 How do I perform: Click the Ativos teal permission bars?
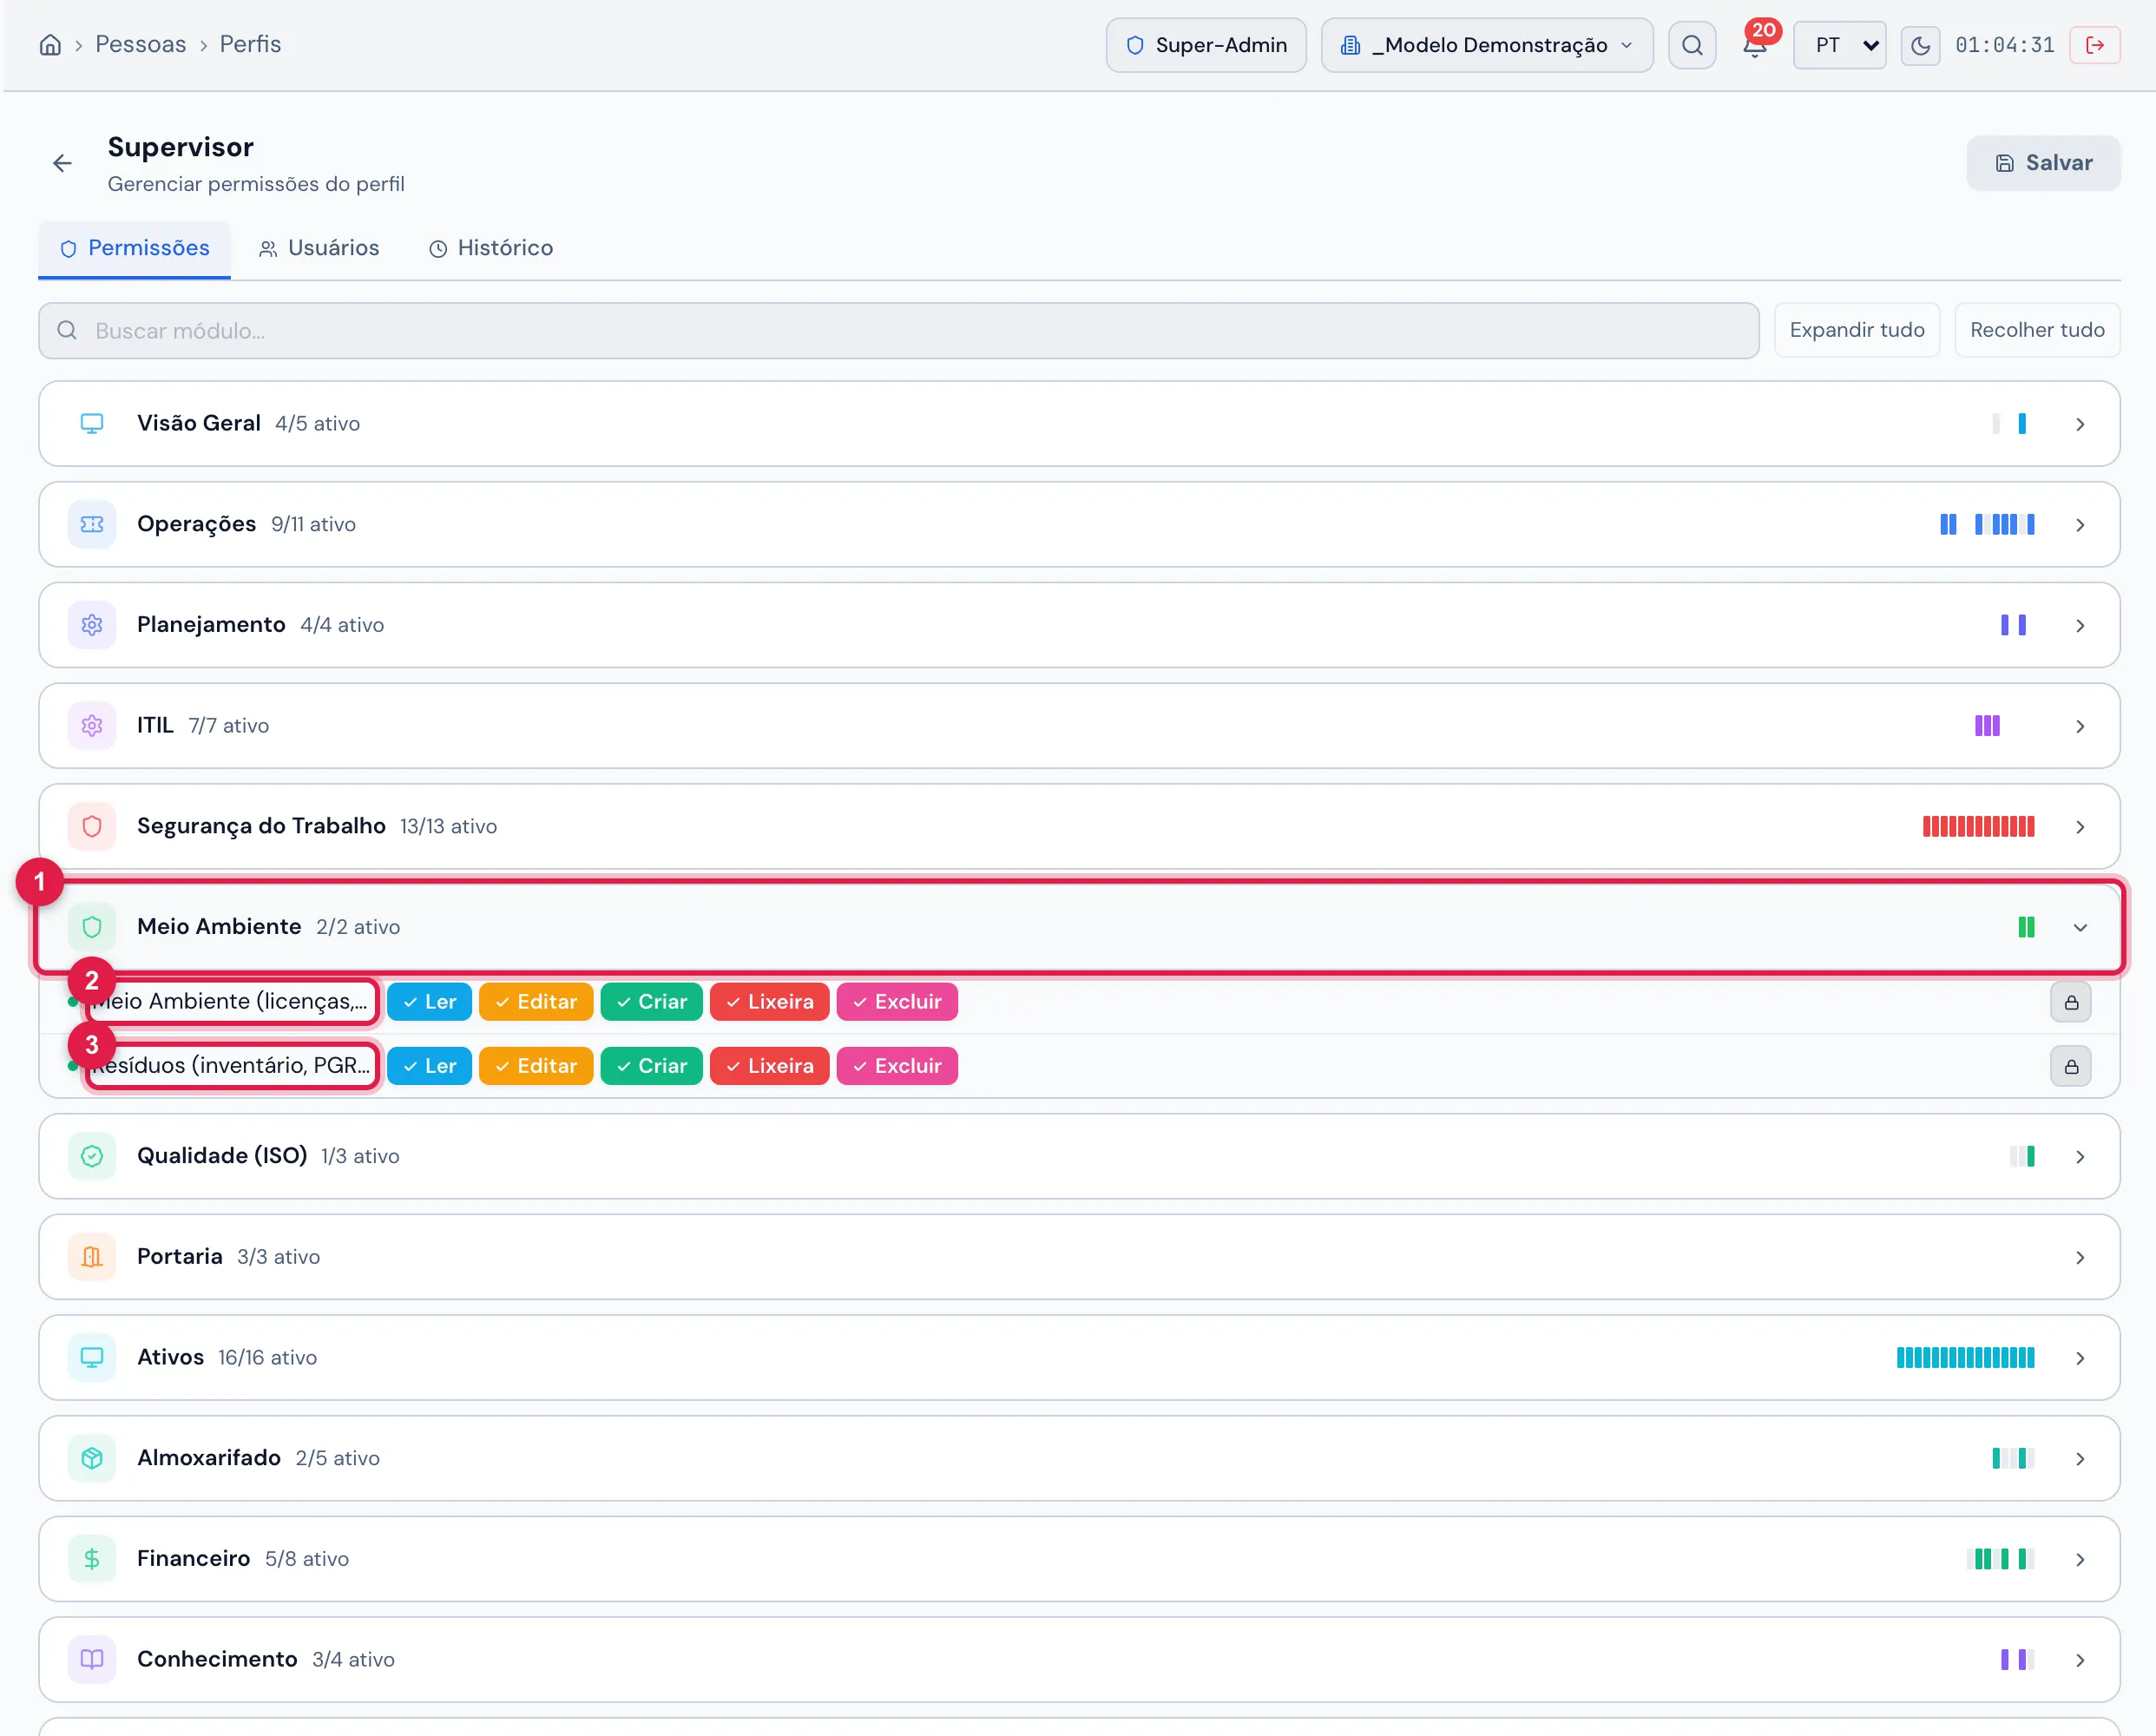pos(1965,1357)
